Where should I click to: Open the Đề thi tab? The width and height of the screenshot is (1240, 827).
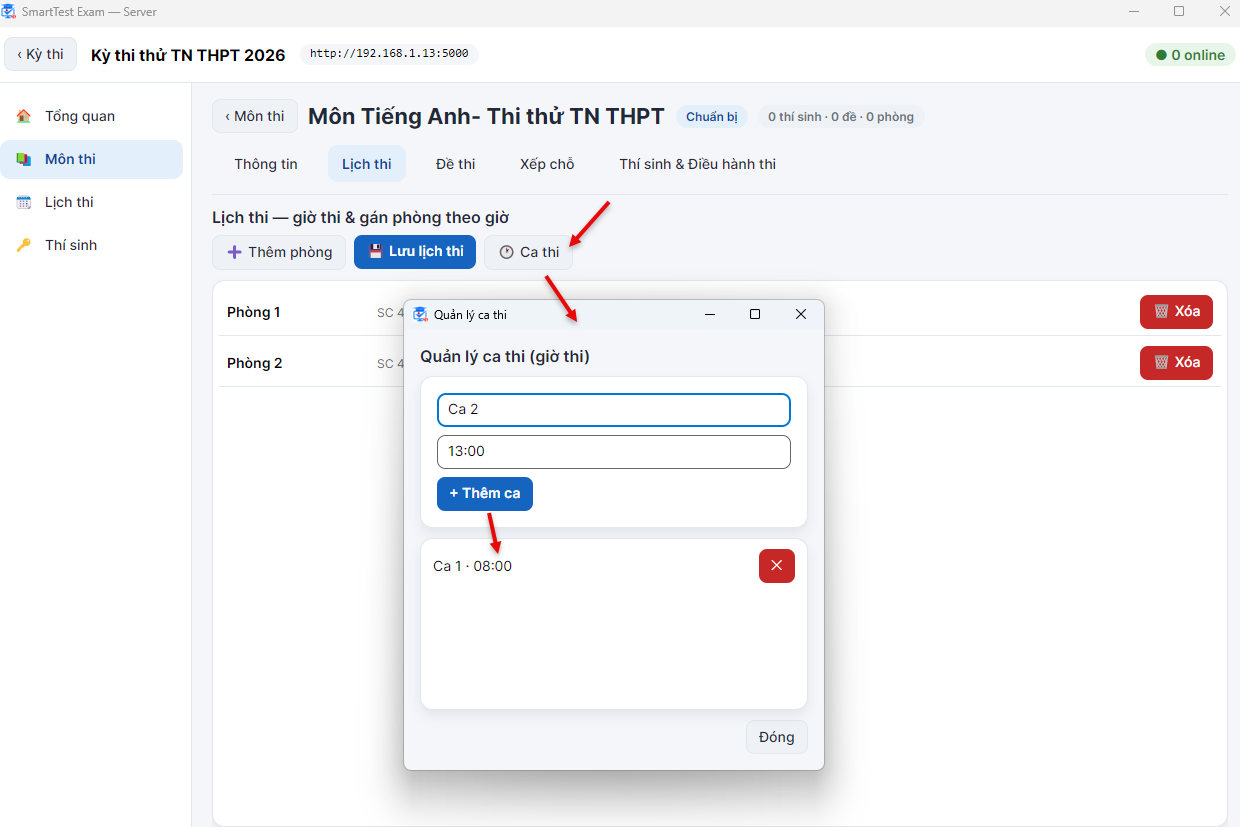[x=456, y=164]
